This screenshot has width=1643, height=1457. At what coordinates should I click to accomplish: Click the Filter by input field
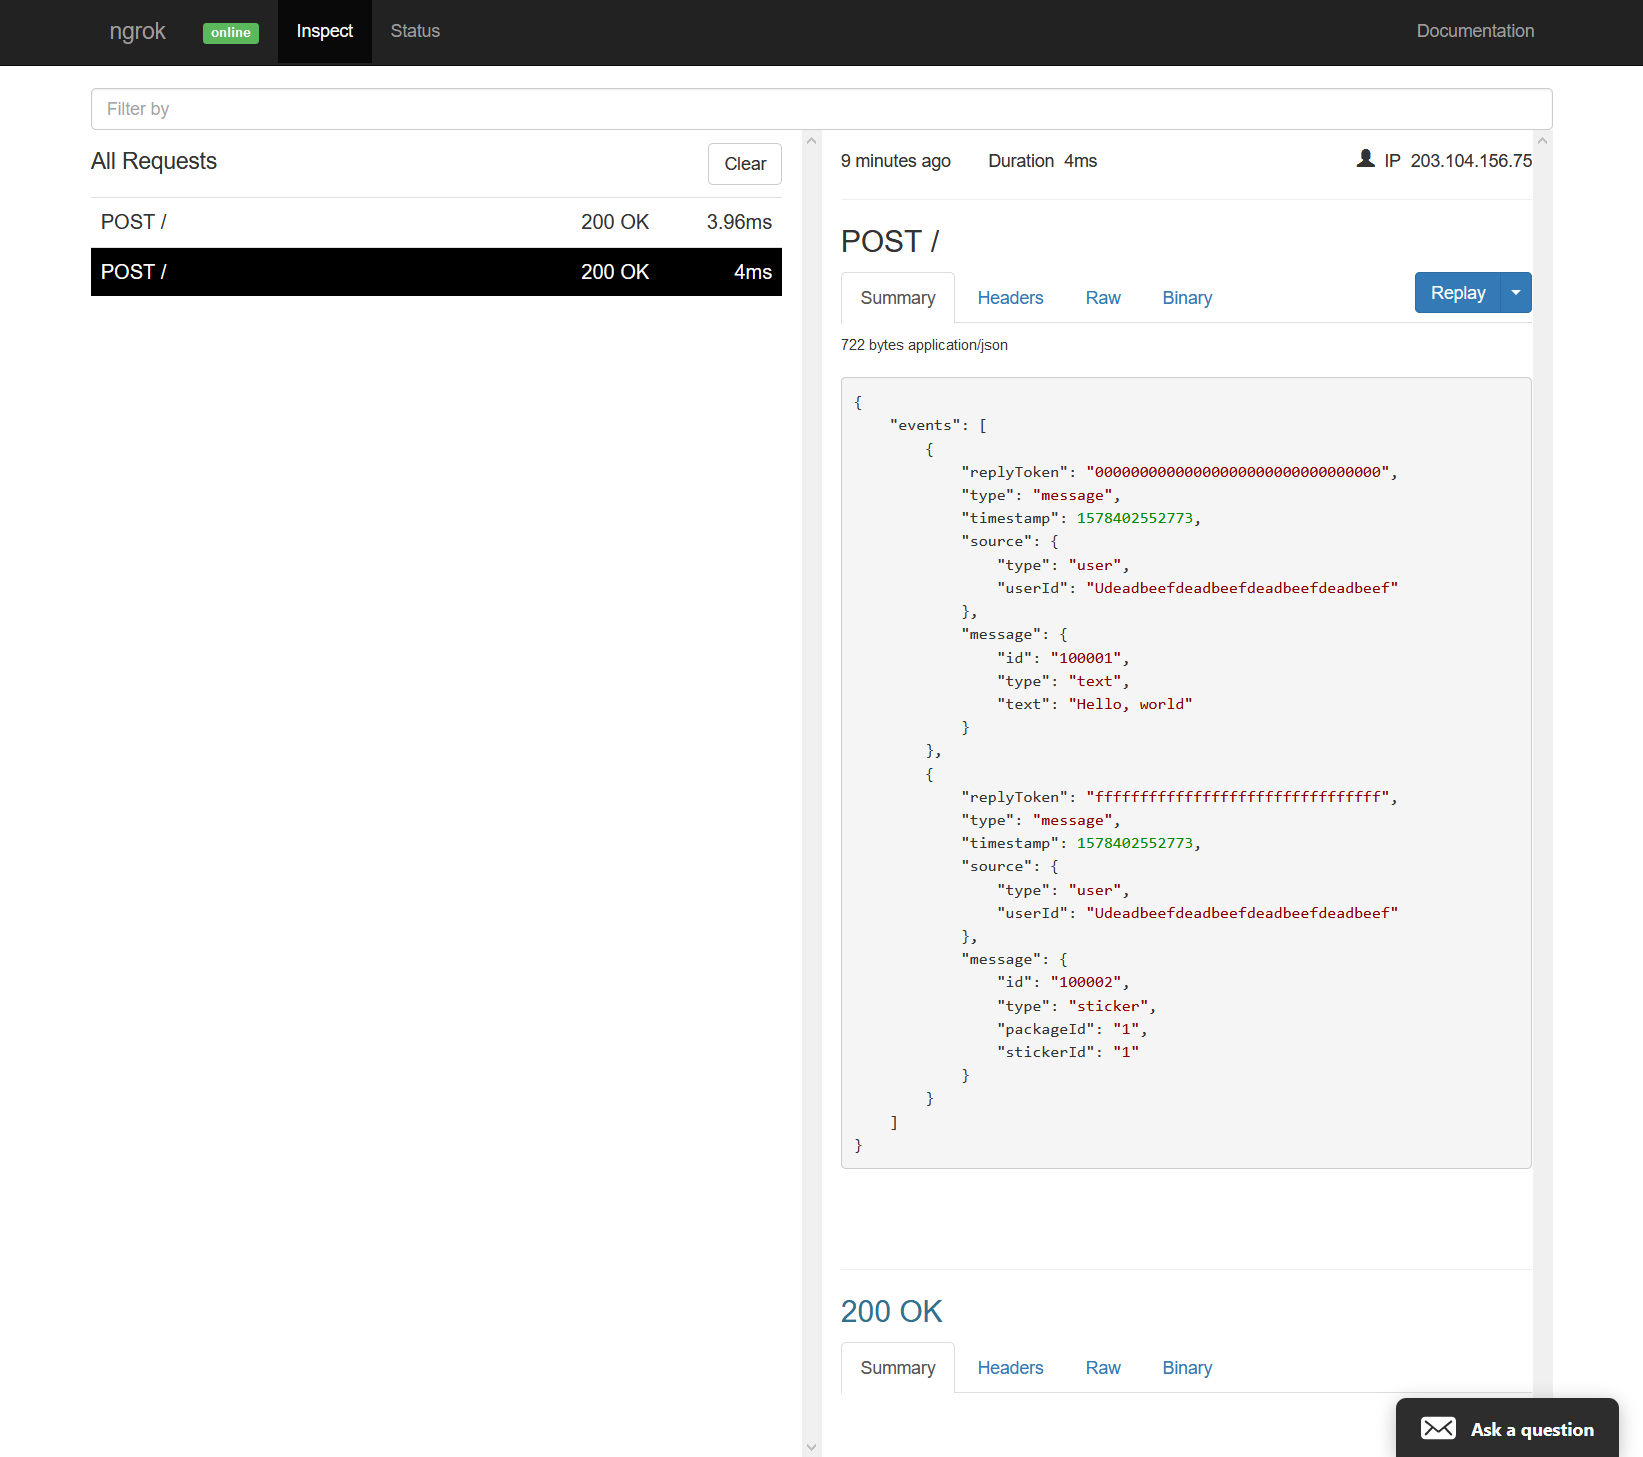tap(820, 109)
